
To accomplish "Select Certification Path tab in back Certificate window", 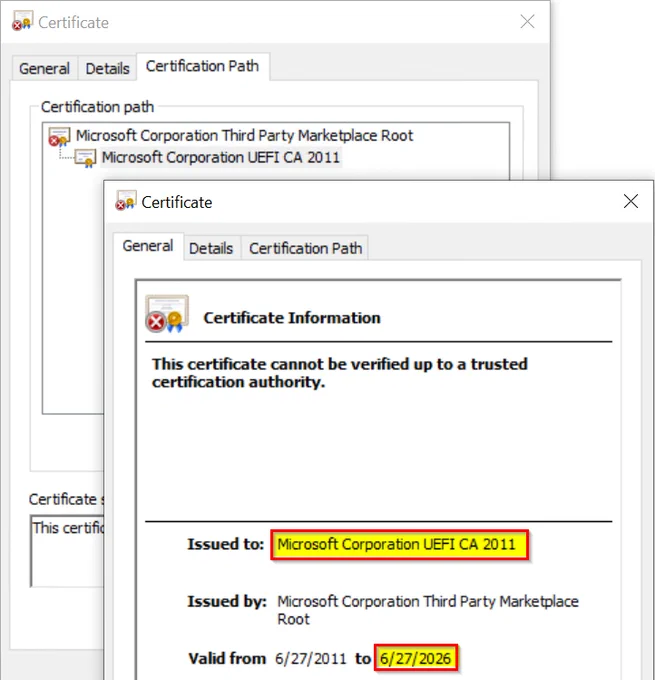I will (x=203, y=66).
